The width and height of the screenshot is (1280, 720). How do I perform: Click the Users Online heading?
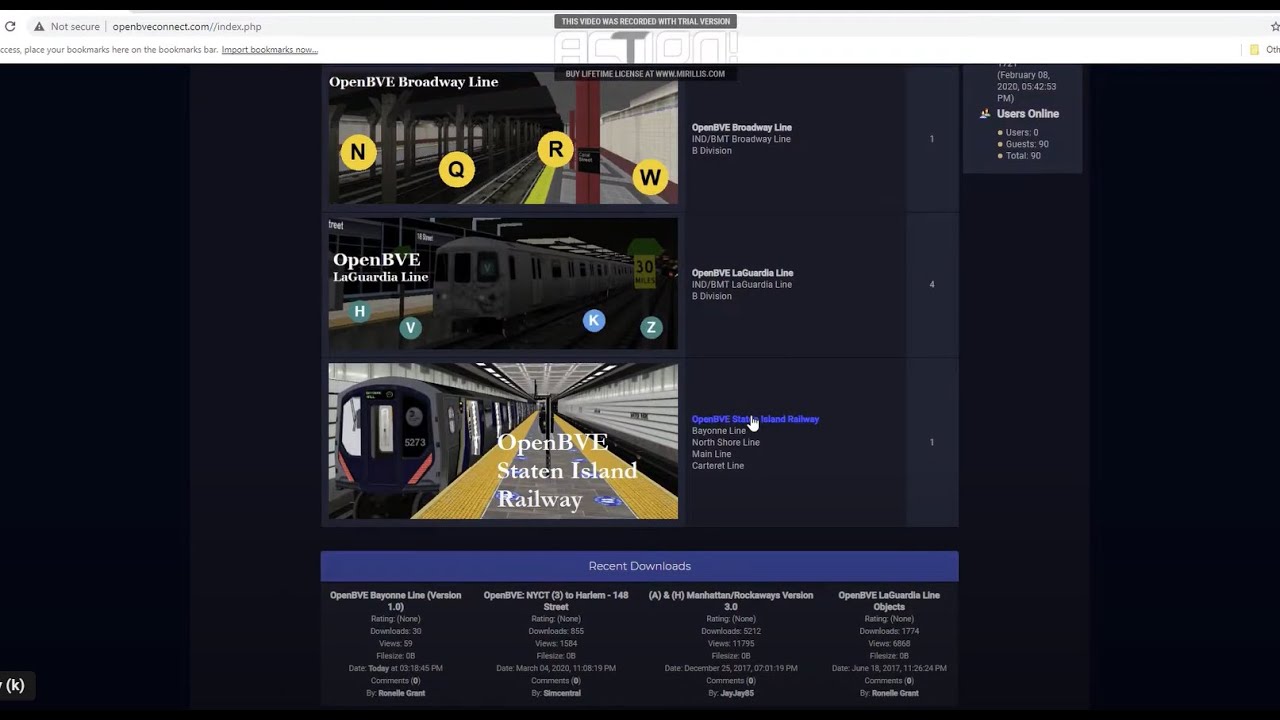click(x=1028, y=114)
